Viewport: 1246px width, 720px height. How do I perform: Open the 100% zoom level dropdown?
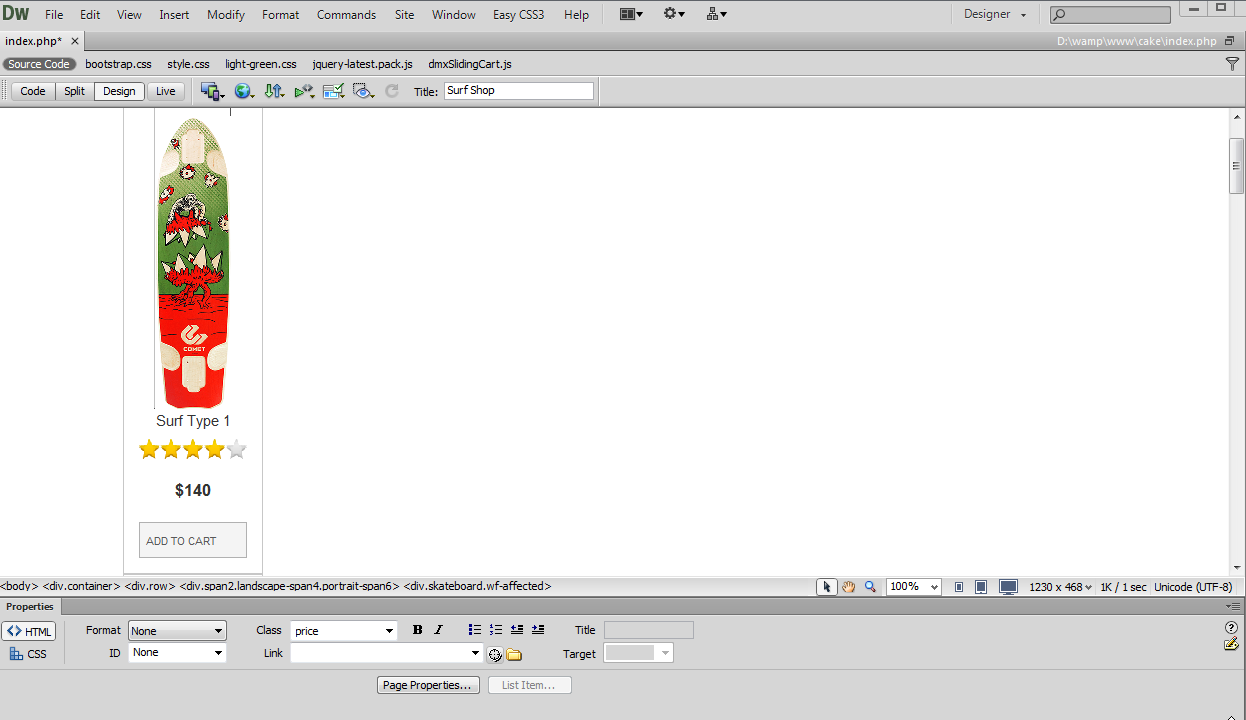coord(914,587)
